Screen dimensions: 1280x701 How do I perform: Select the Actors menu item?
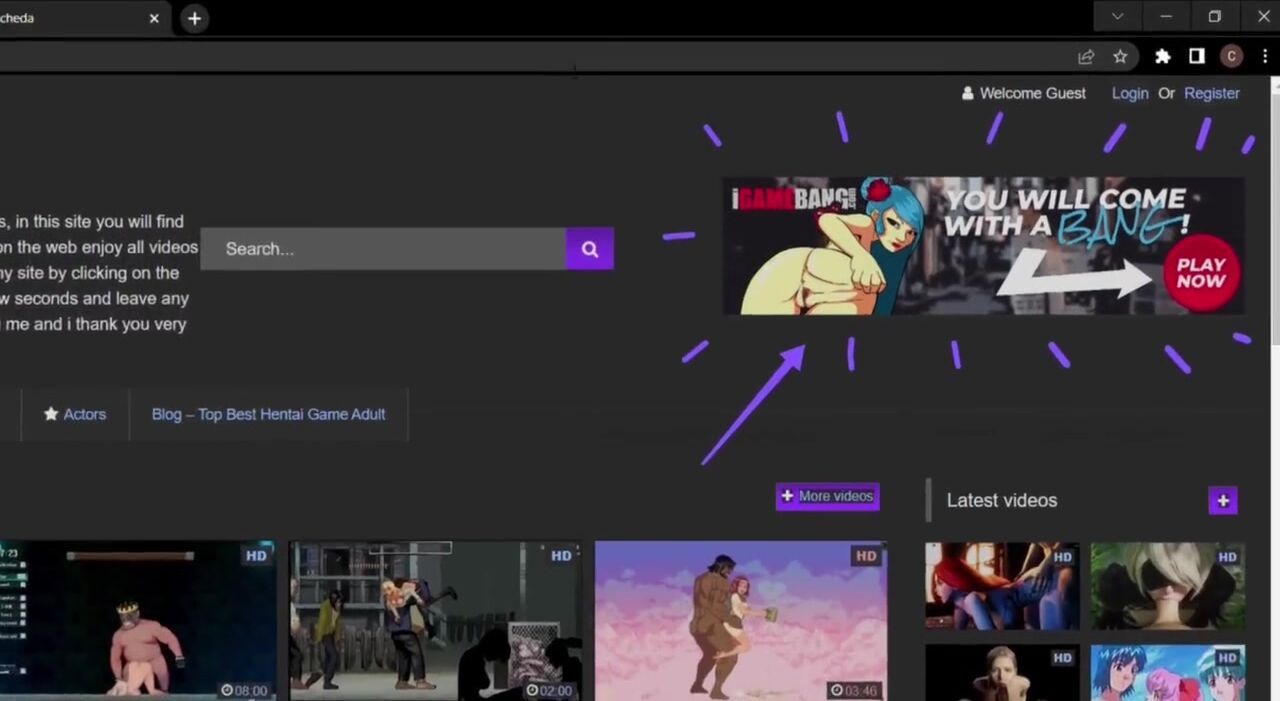(75, 414)
